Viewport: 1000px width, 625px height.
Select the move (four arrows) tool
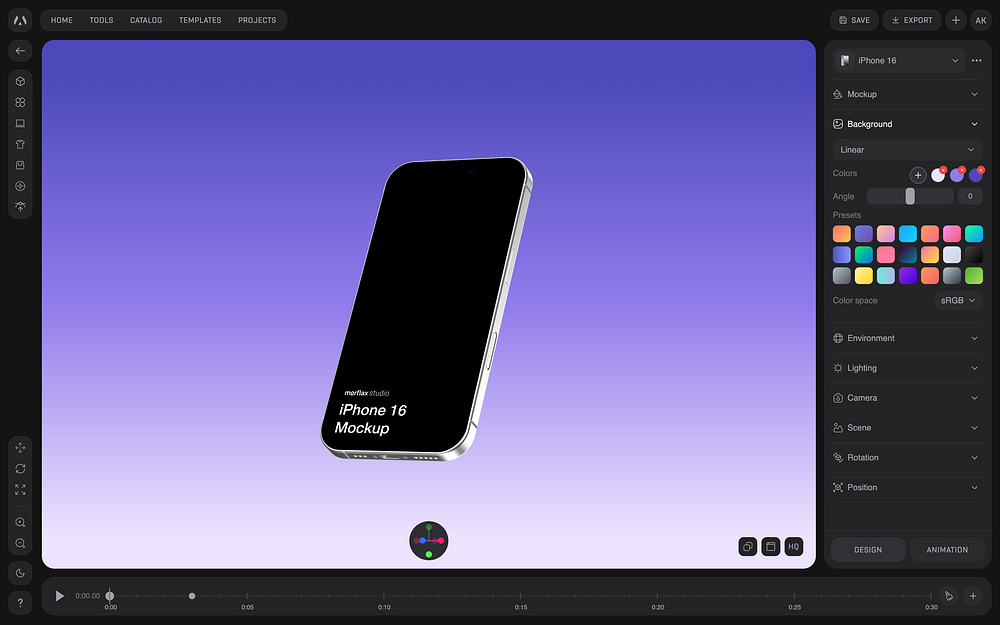click(x=20, y=448)
